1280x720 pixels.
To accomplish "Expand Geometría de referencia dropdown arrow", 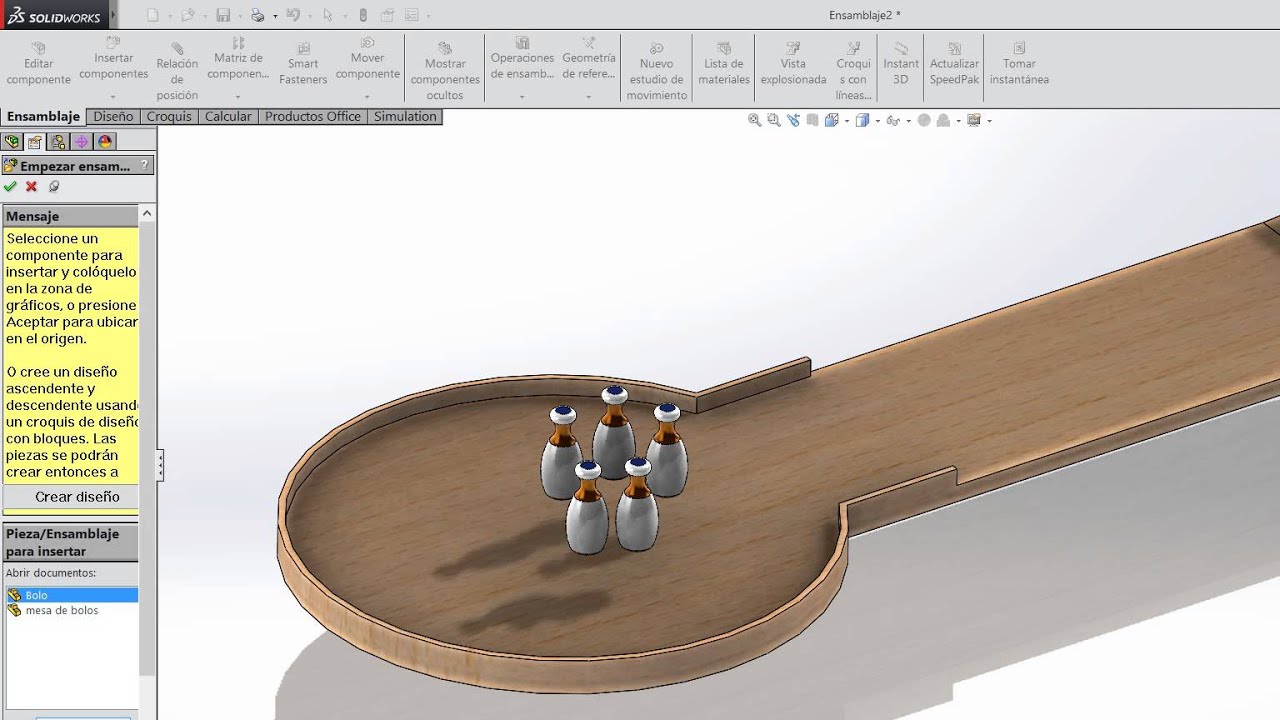I will click(589, 96).
